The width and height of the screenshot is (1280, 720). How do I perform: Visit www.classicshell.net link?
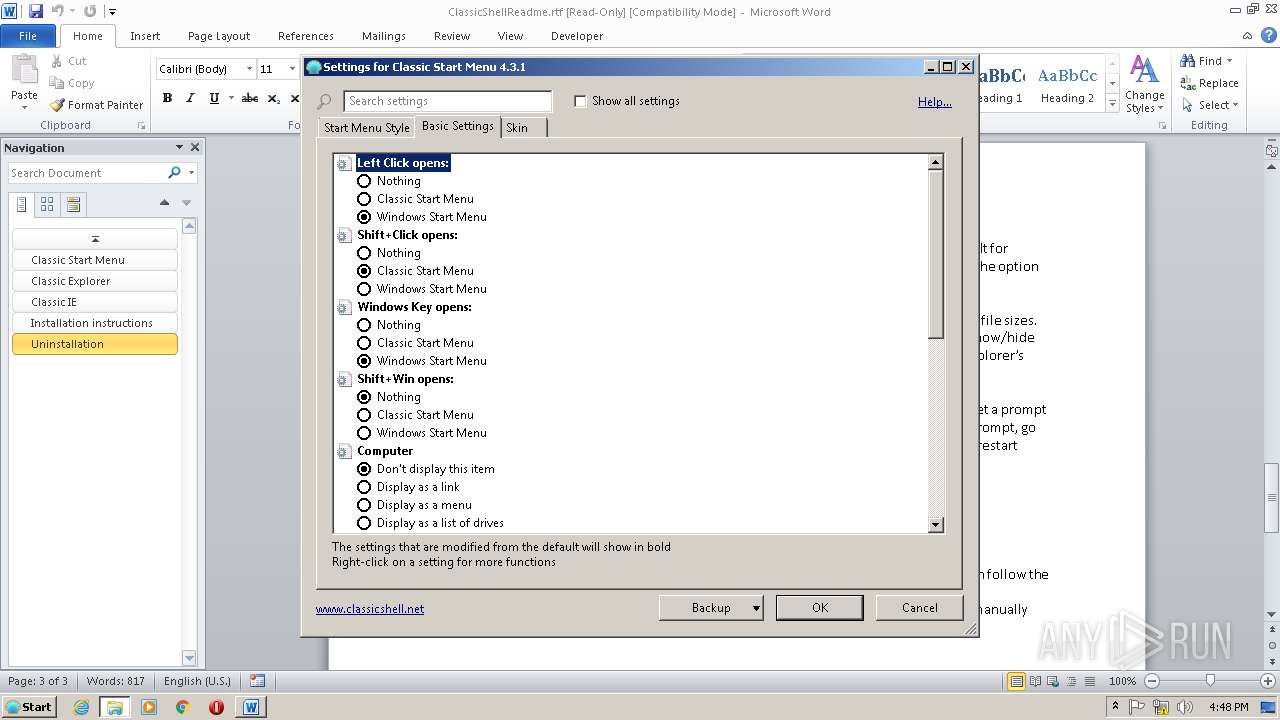[x=370, y=609]
